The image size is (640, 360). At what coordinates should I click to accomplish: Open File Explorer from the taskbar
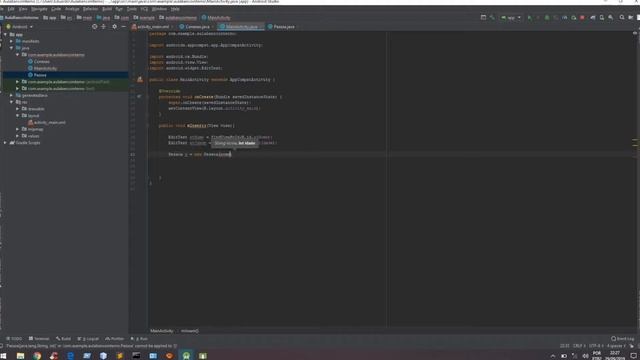20,356
